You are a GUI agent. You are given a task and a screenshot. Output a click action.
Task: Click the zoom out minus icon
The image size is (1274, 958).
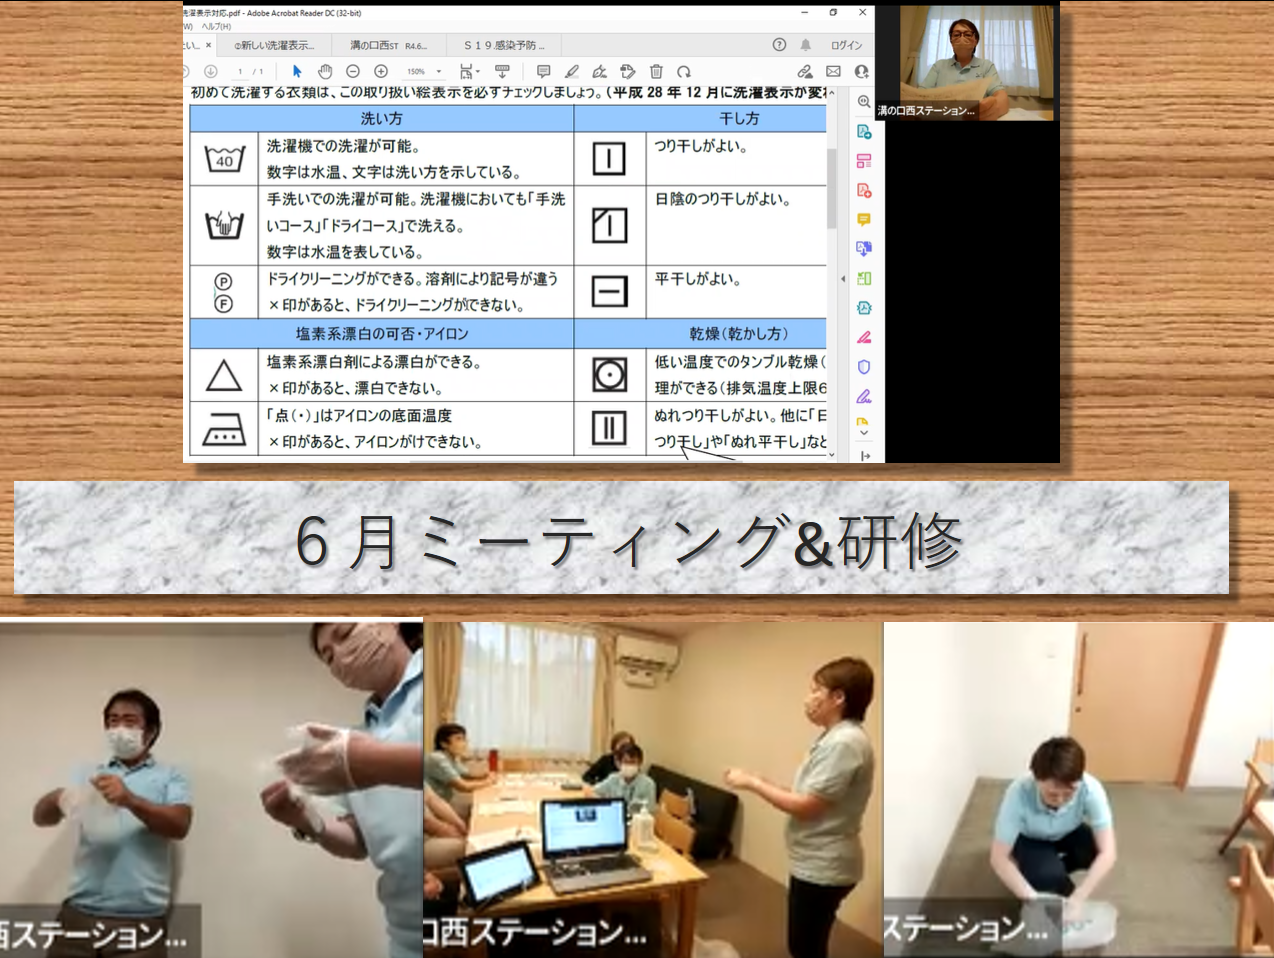(353, 71)
